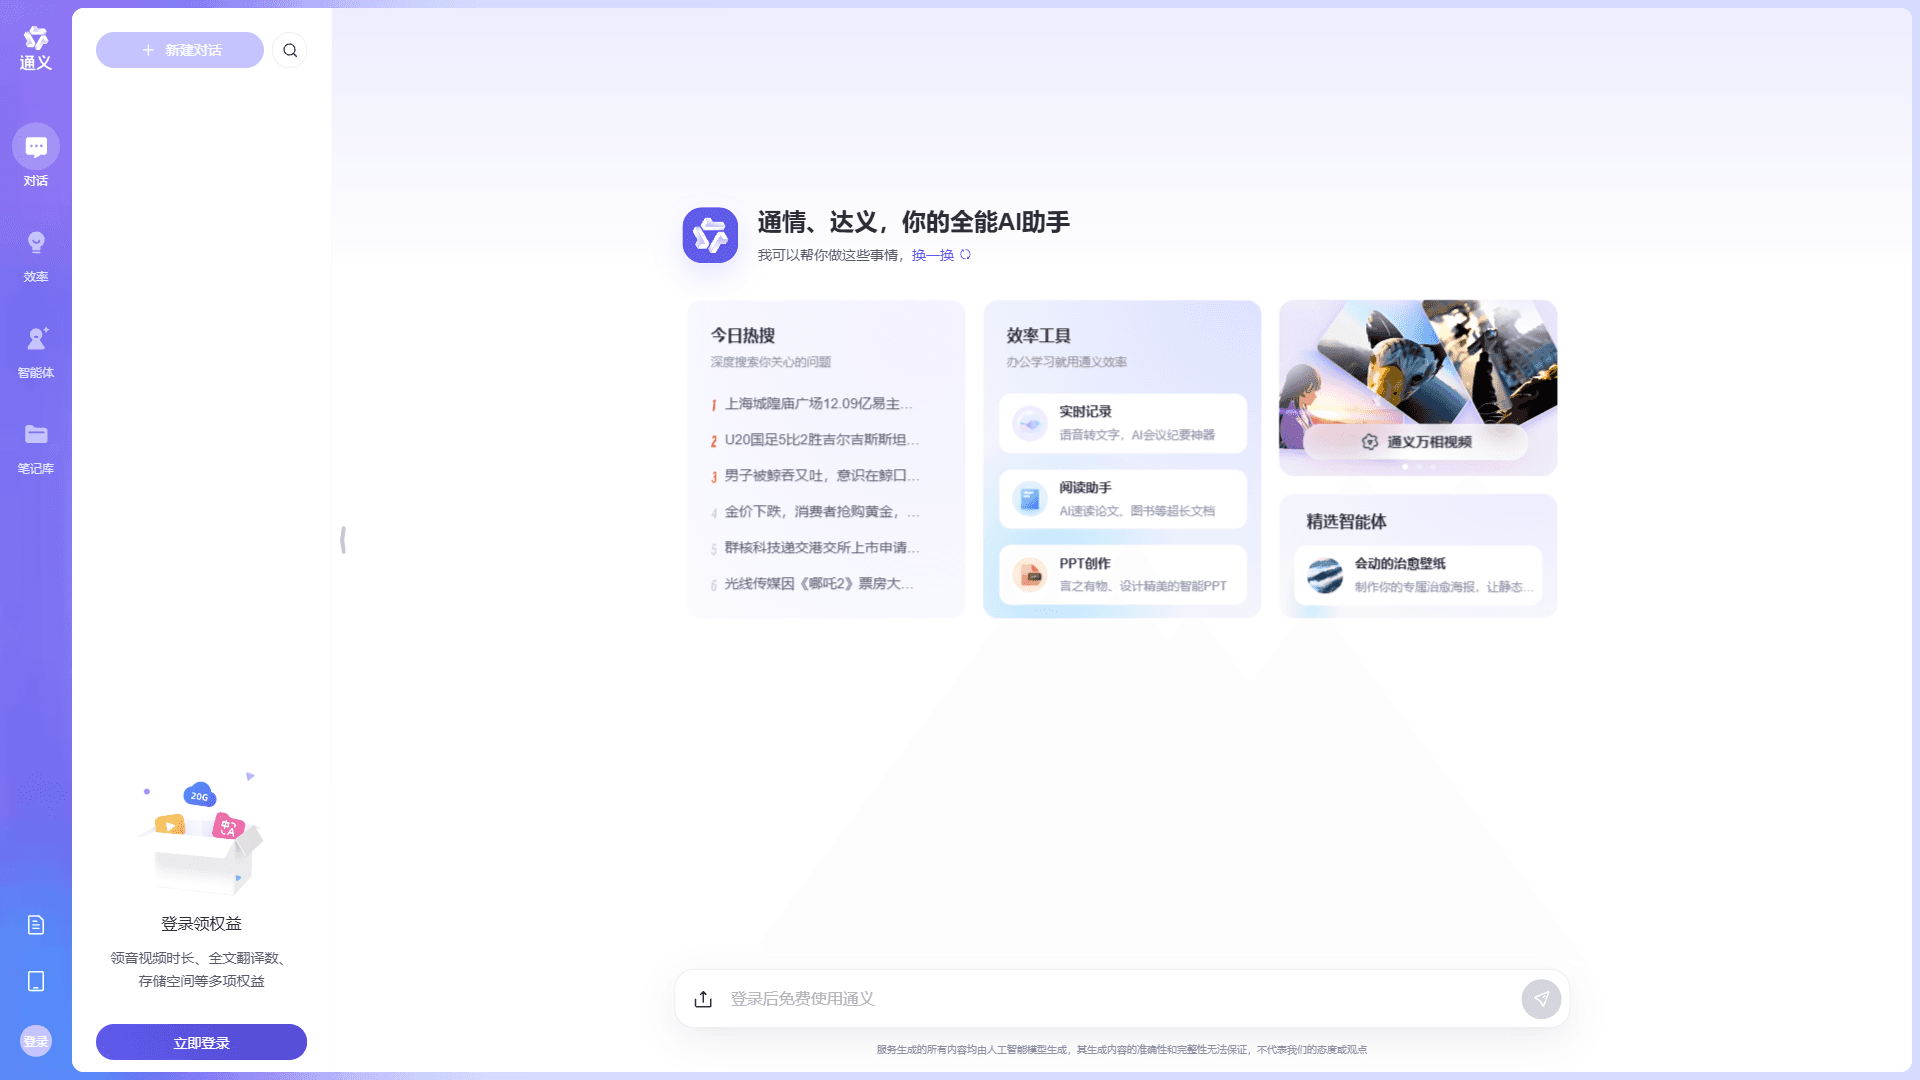Click the 今日热搜 heading
Image resolution: width=1920 pixels, height=1080 pixels.
click(x=743, y=336)
